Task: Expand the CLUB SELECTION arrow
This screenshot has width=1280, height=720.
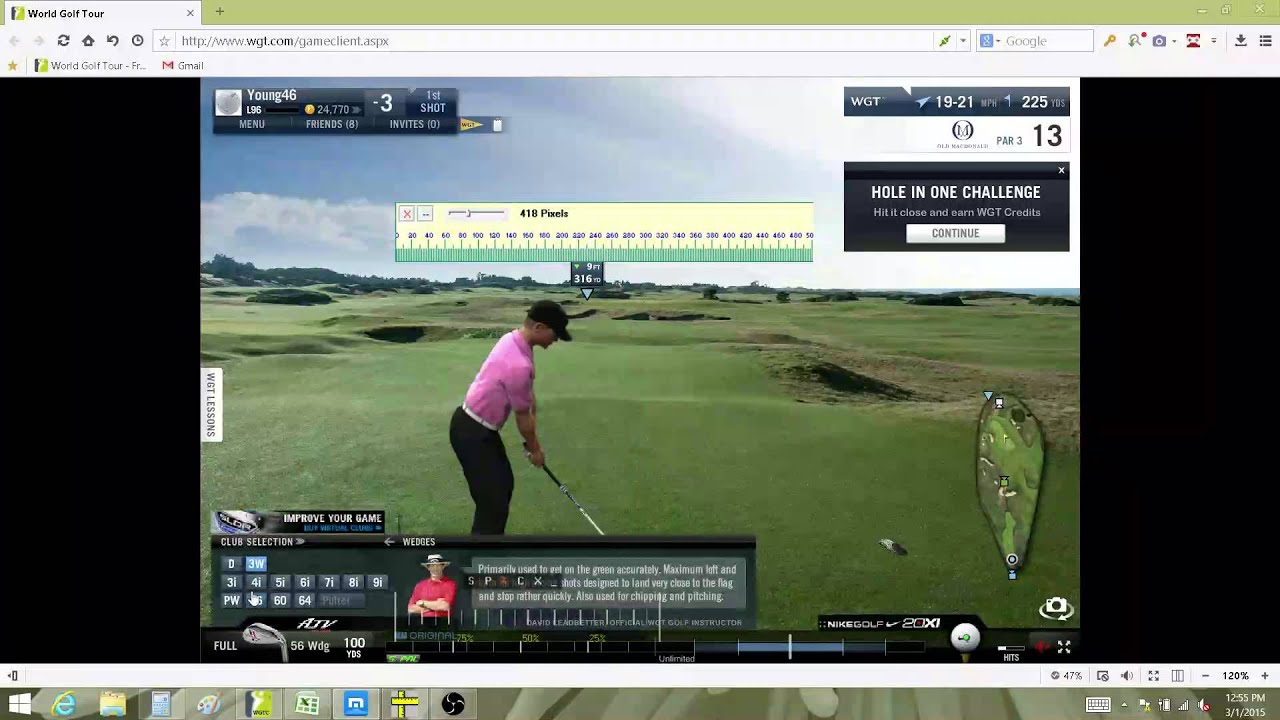Action: click(x=300, y=542)
